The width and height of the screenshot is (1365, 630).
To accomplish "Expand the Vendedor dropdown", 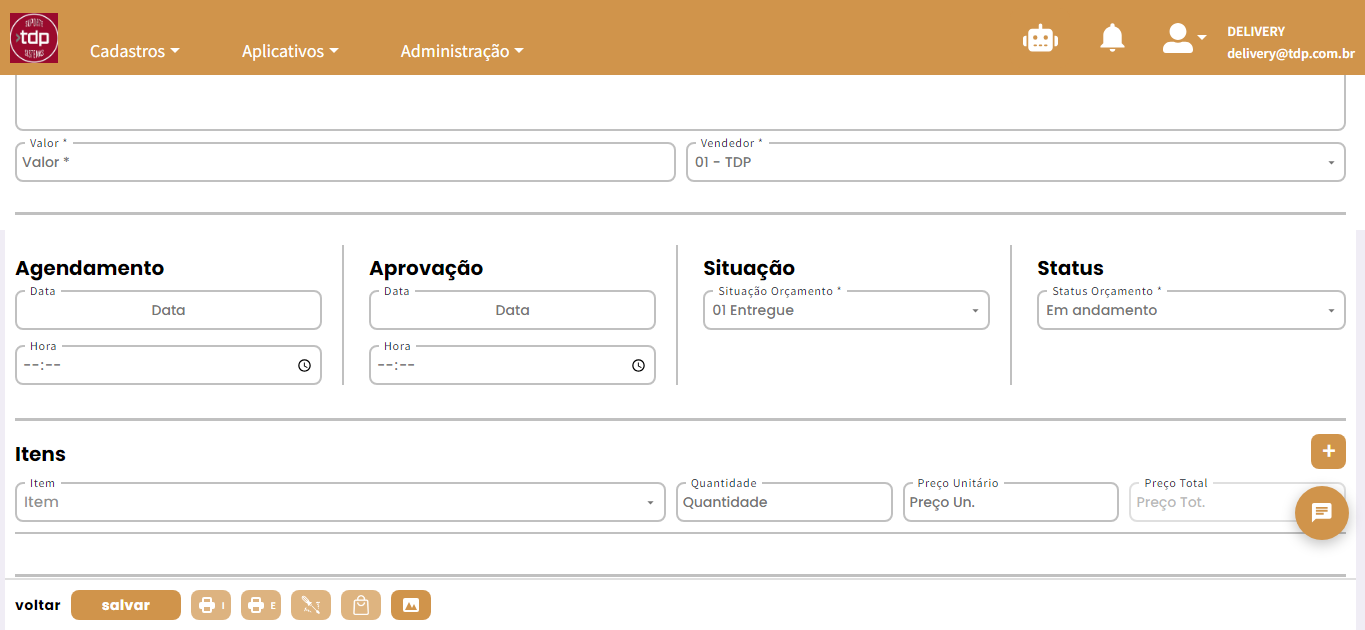I will click(1016, 162).
